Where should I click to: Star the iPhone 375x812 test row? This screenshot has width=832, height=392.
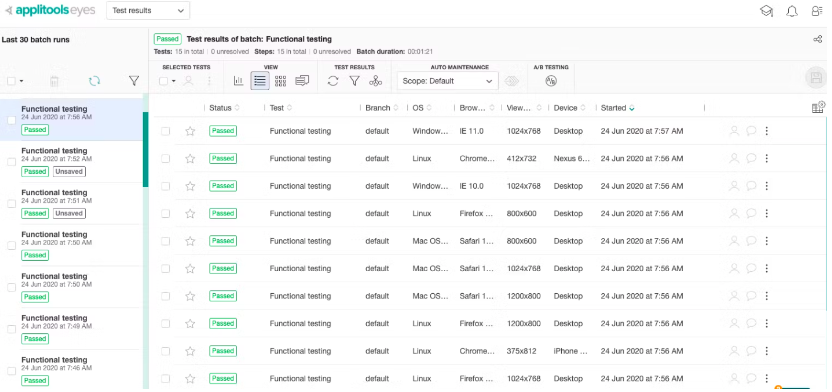(x=190, y=351)
